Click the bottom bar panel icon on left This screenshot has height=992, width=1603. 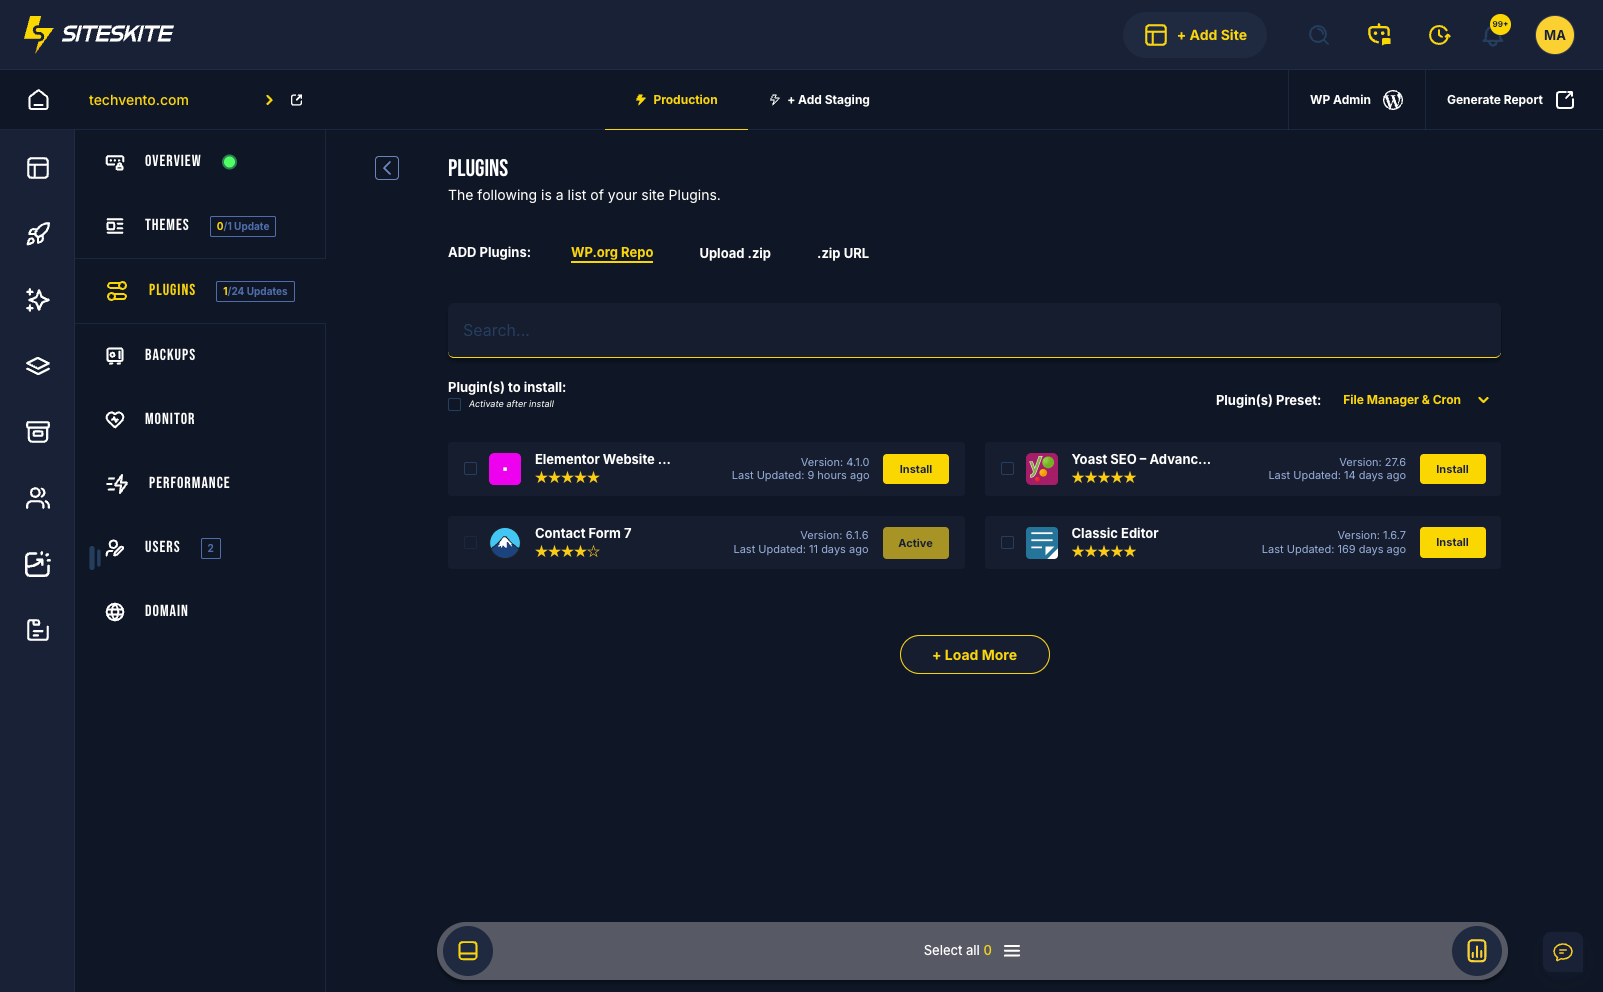(x=468, y=951)
